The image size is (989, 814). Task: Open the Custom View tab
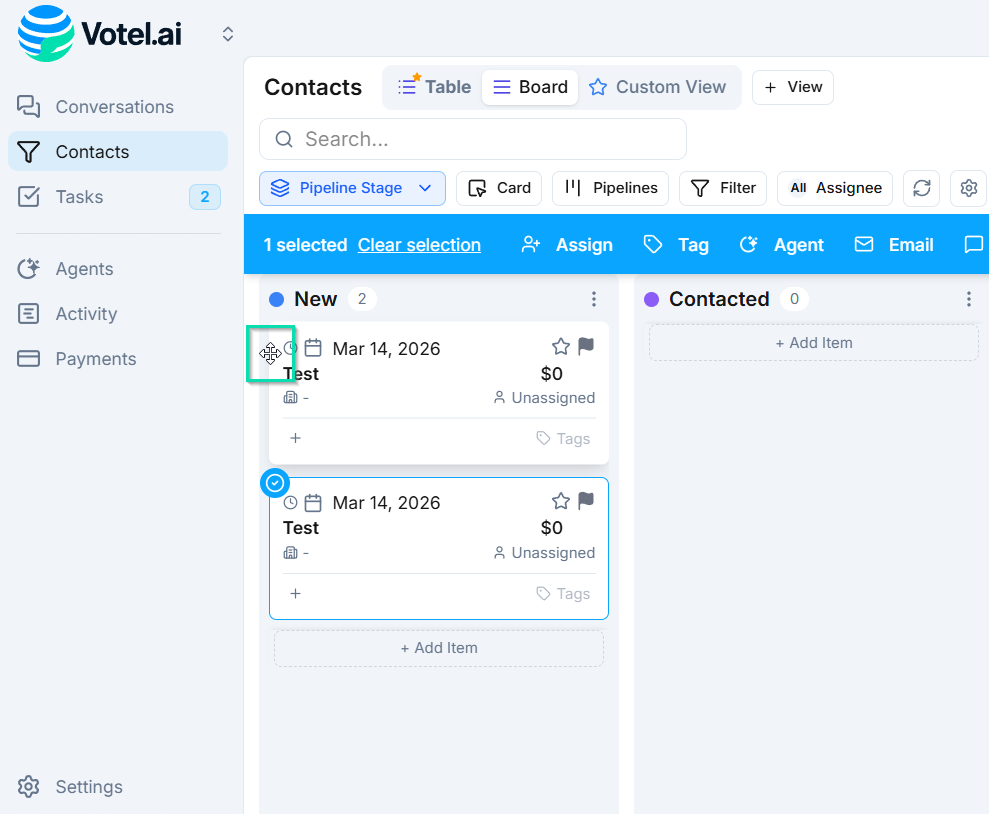coord(659,87)
